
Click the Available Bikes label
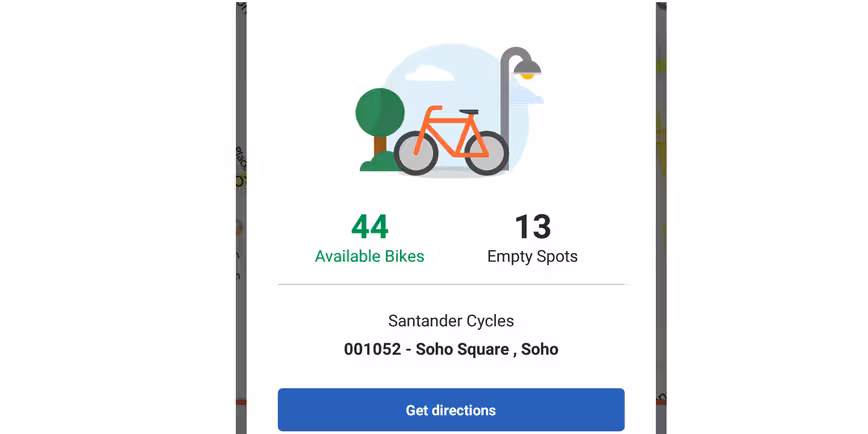click(x=370, y=256)
